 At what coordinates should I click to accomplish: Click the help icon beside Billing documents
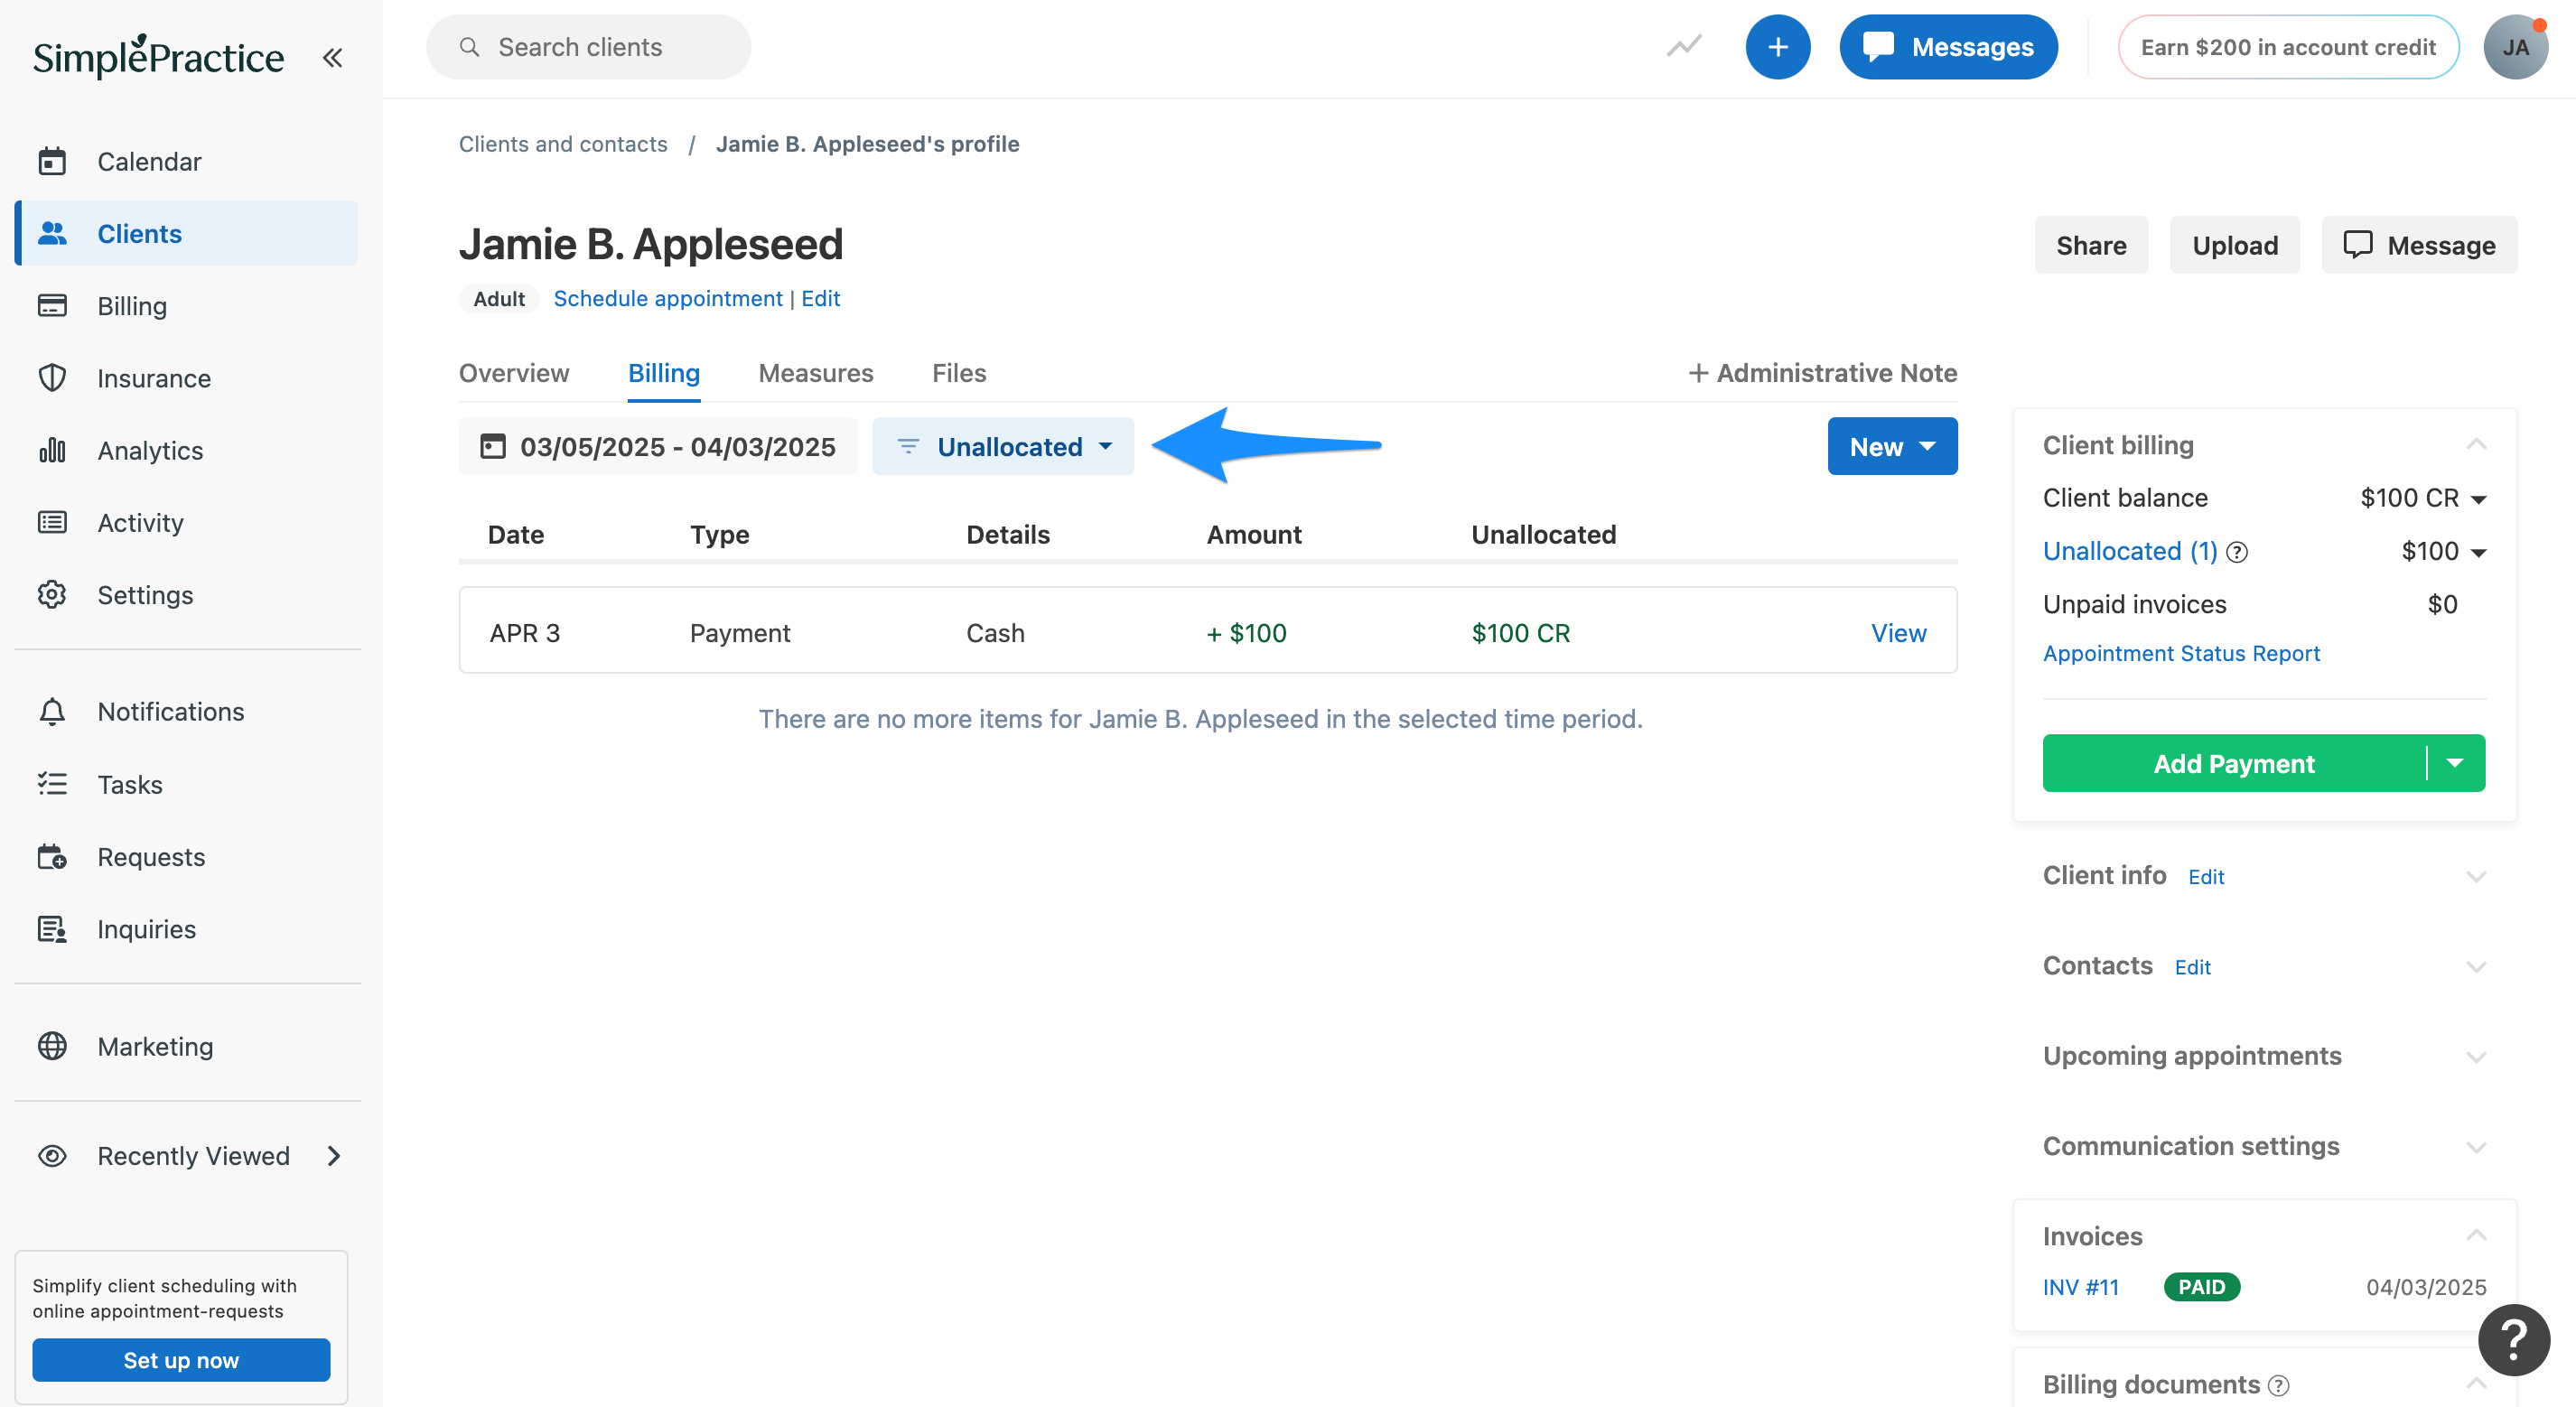tap(2278, 1385)
